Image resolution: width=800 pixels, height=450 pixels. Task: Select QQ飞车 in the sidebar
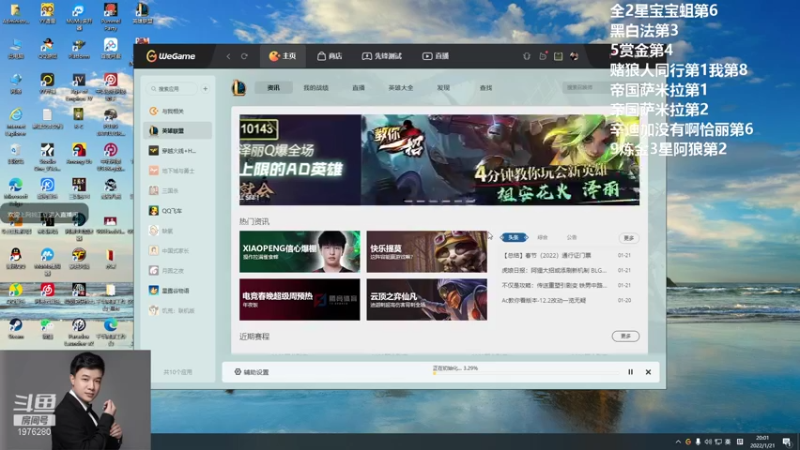point(178,211)
